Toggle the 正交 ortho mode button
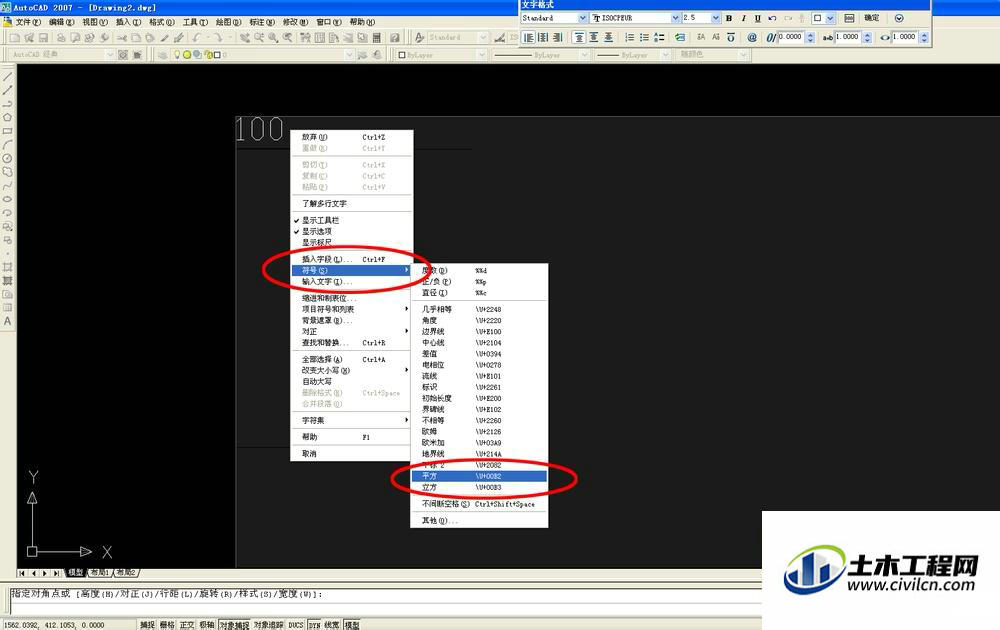Screen dimensions: 1000x630 click(x=187, y=625)
